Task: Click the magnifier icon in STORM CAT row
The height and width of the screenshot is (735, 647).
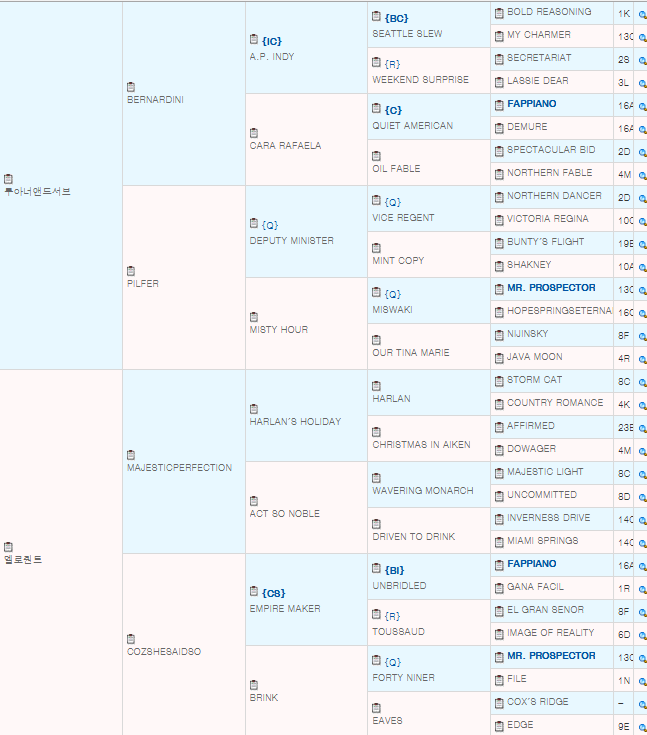Action: tap(642, 382)
